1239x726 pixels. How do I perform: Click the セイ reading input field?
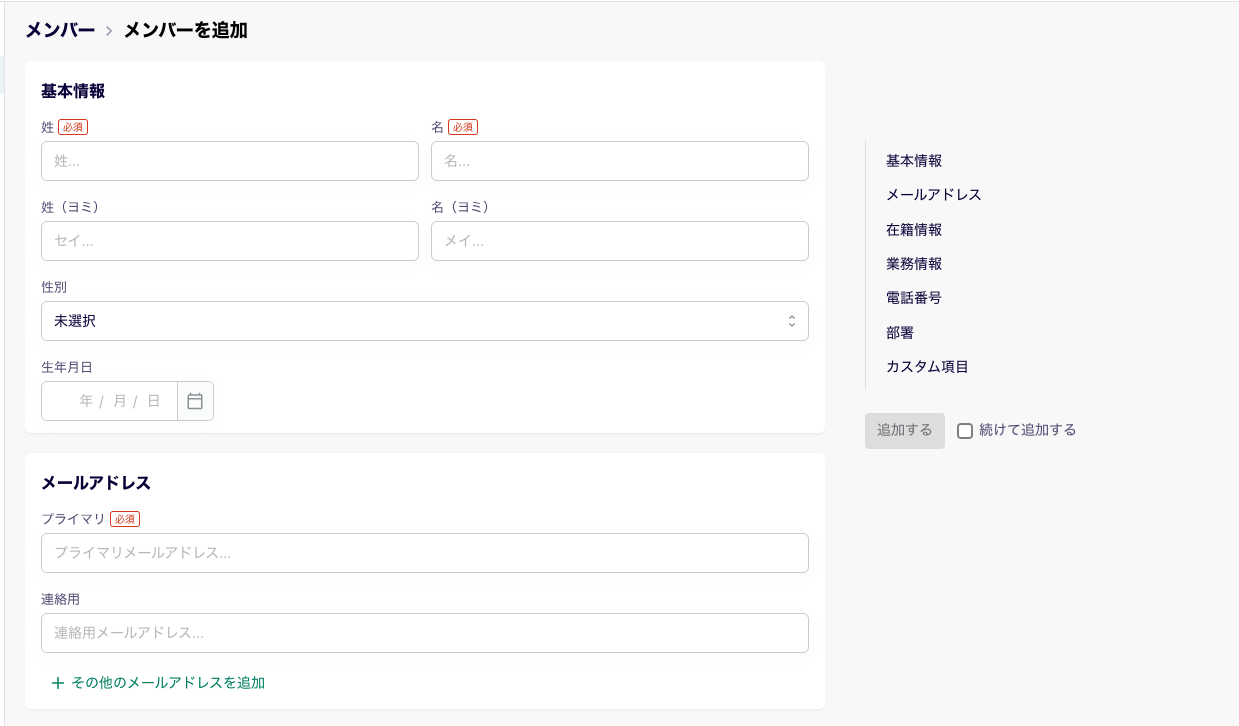[229, 241]
